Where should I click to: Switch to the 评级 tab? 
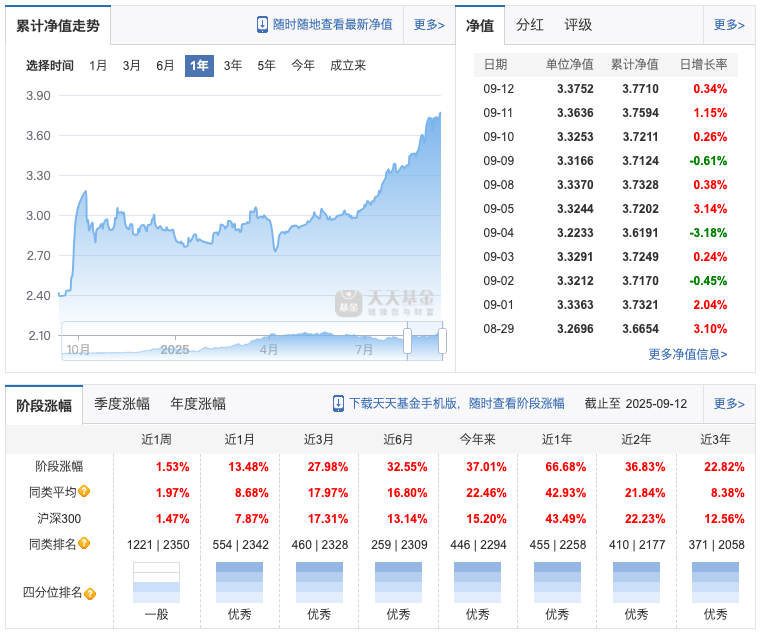578,25
